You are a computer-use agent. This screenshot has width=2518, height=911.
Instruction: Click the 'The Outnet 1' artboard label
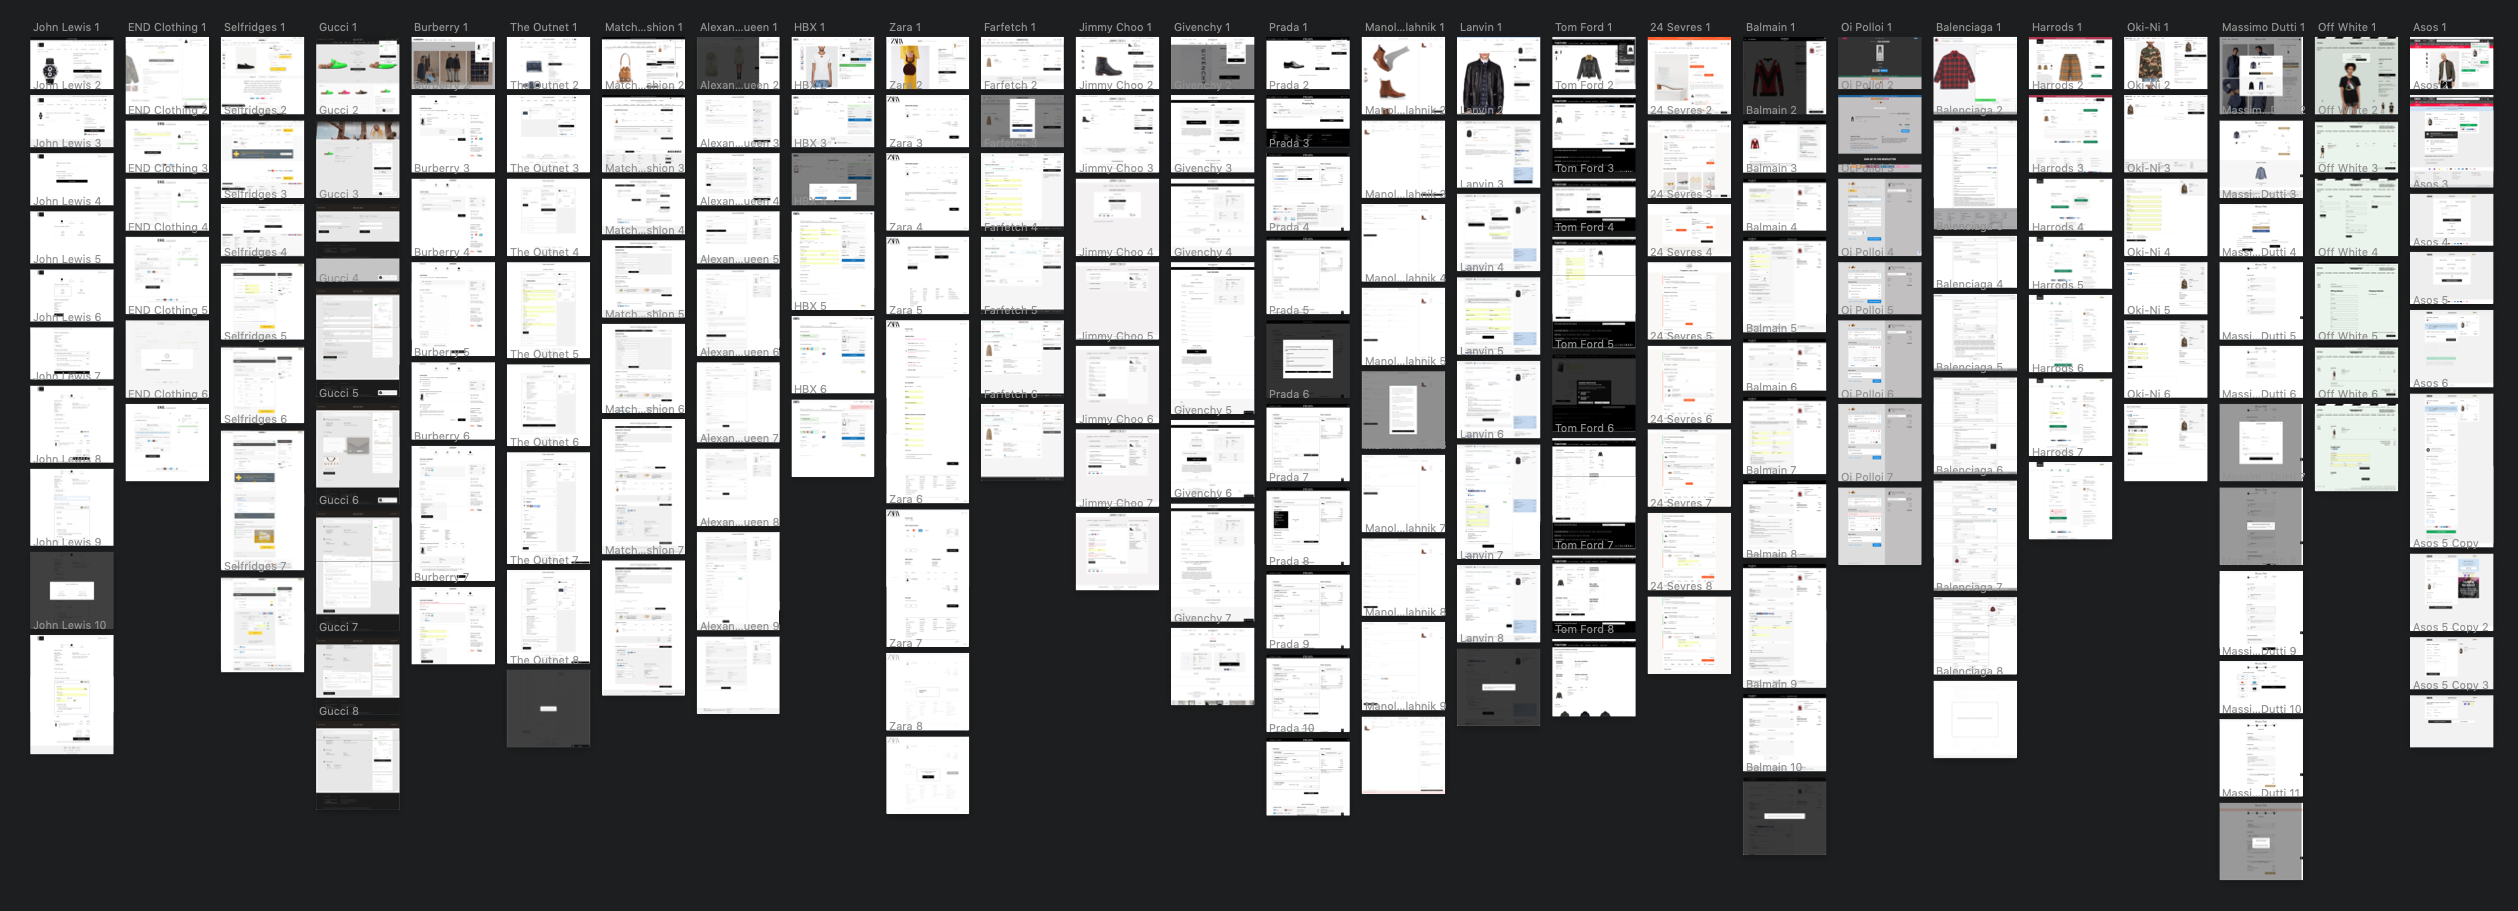pos(543,27)
